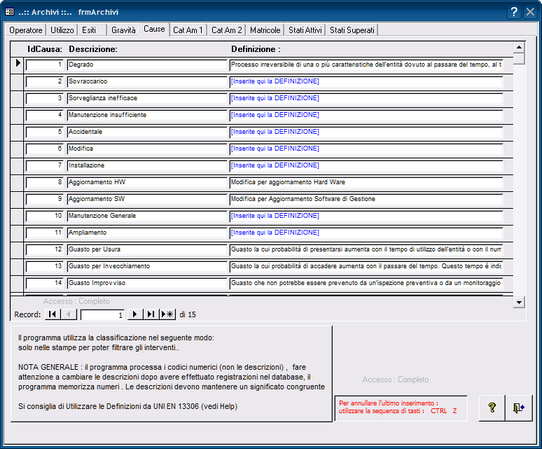Viewport: 542px width, 449px height.
Task: Click the scrollbar thumb of records list
Action: 519,58
